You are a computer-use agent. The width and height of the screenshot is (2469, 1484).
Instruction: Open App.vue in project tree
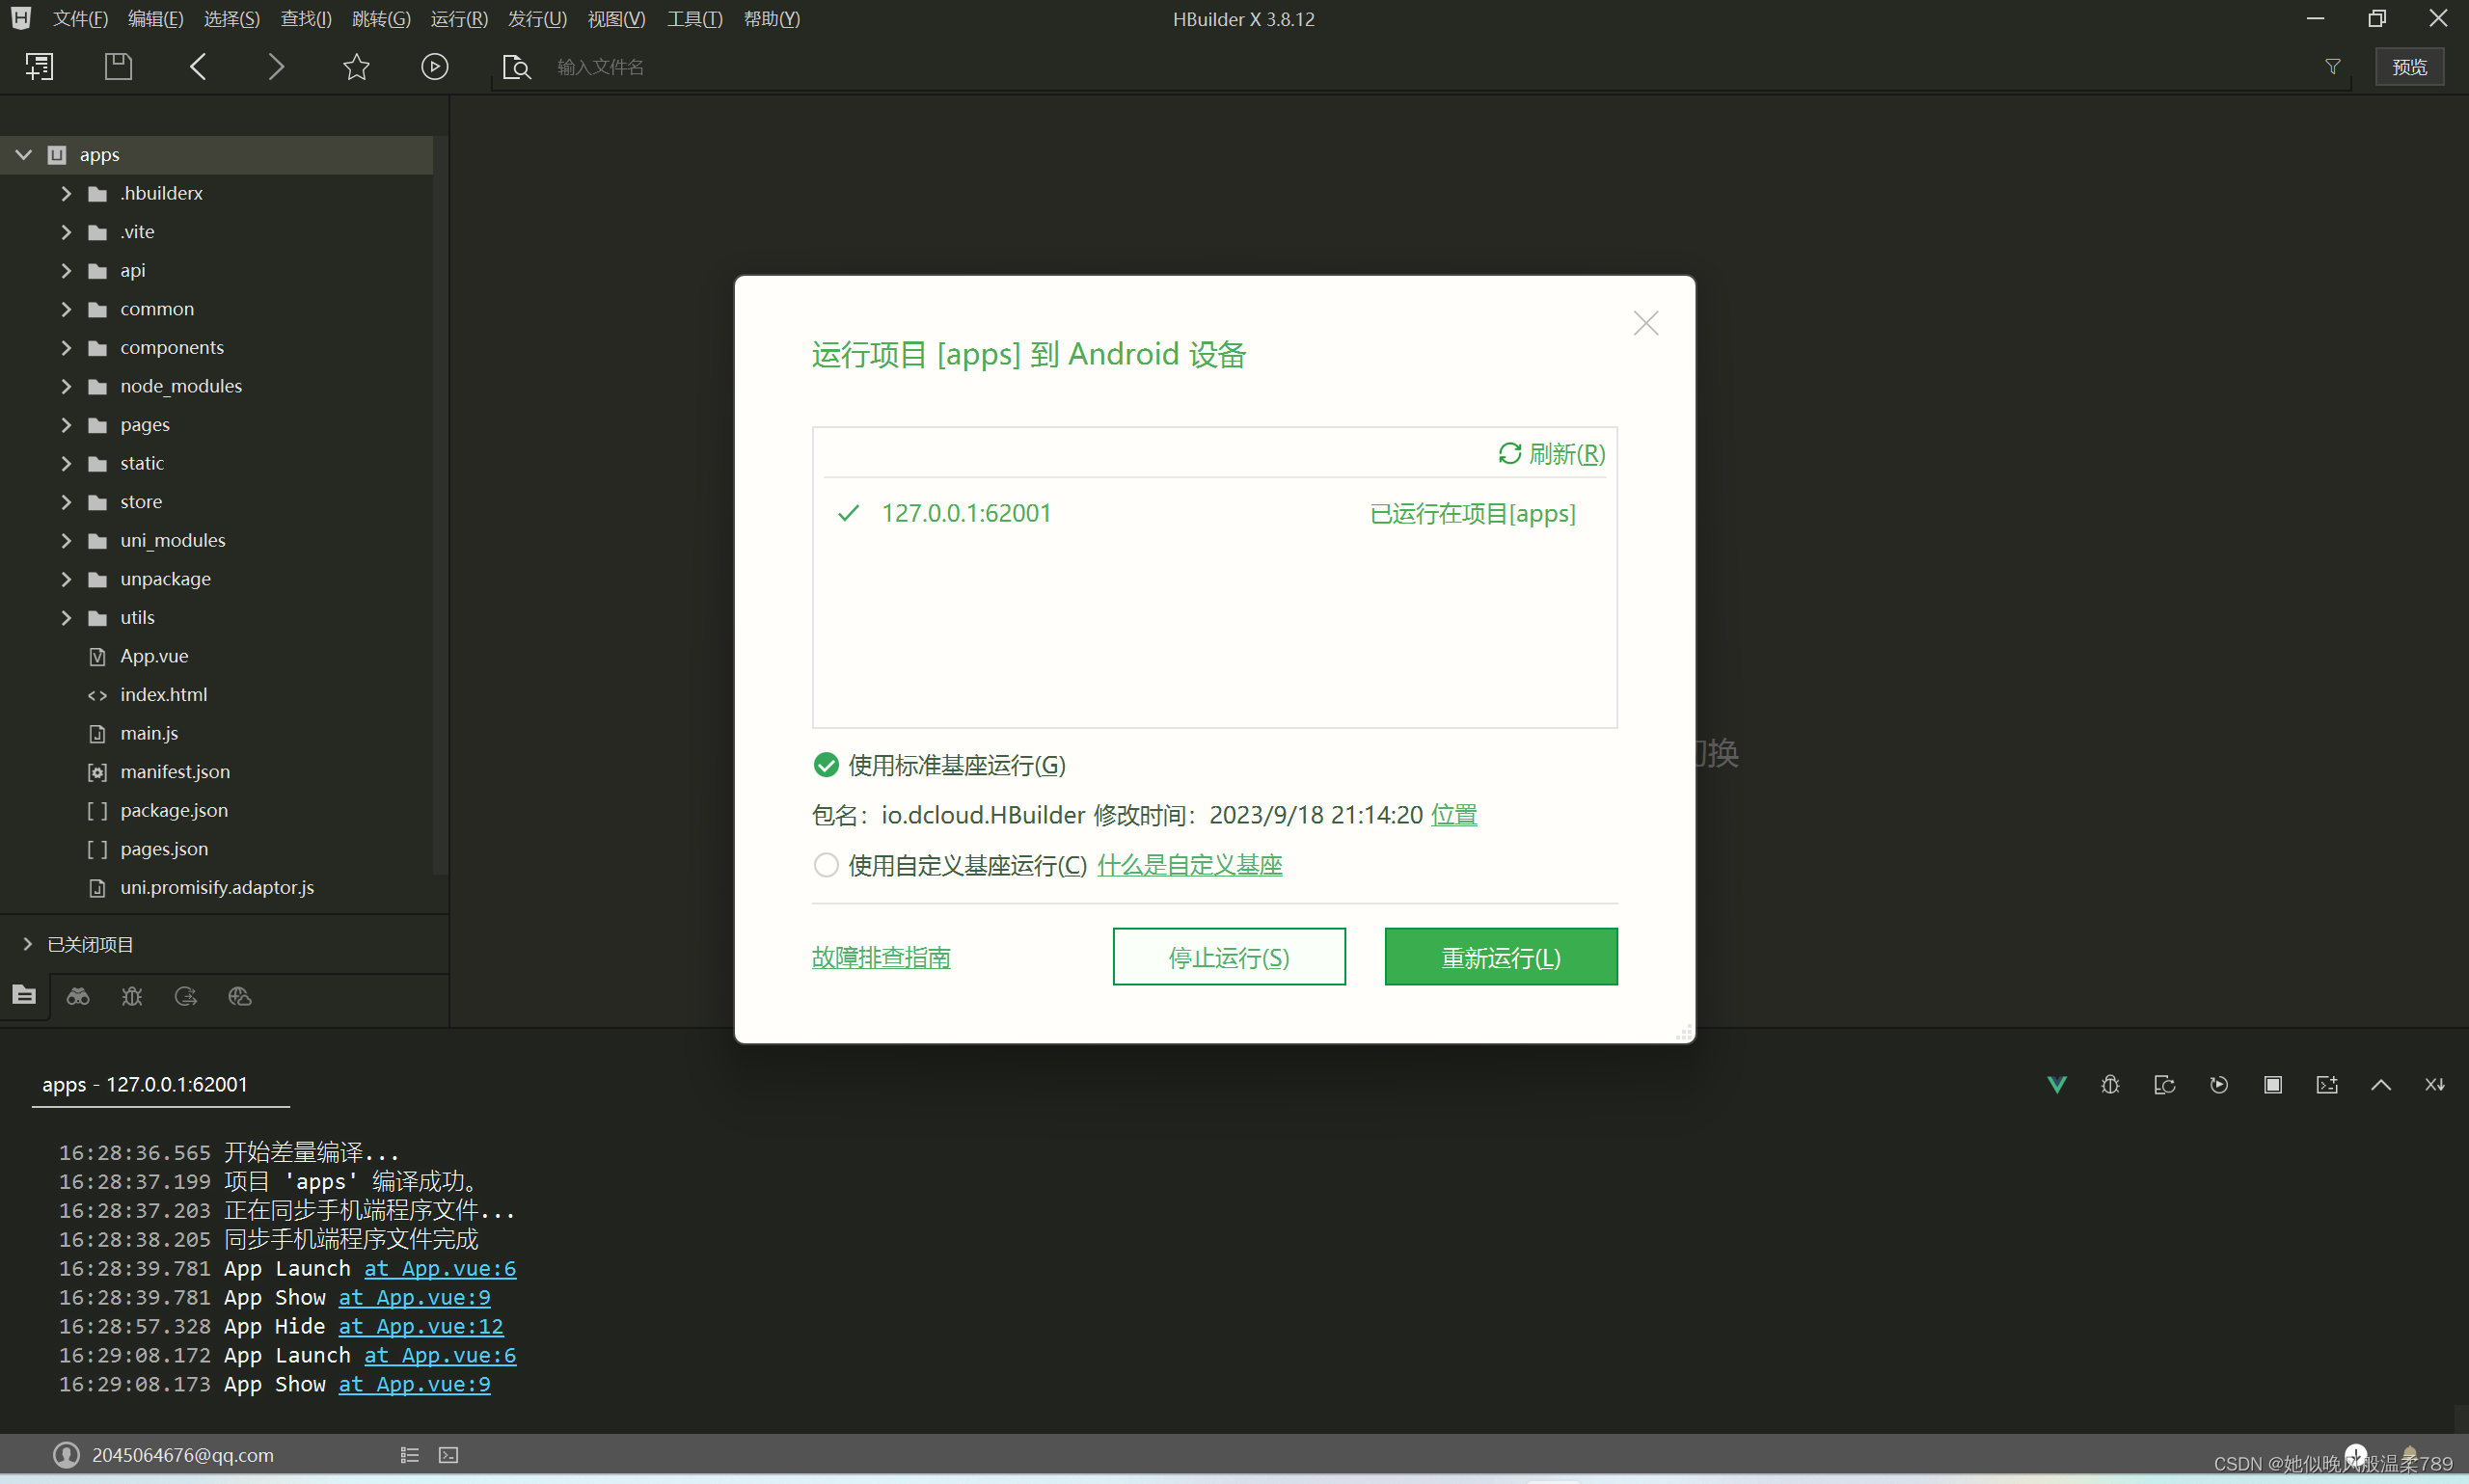[154, 657]
